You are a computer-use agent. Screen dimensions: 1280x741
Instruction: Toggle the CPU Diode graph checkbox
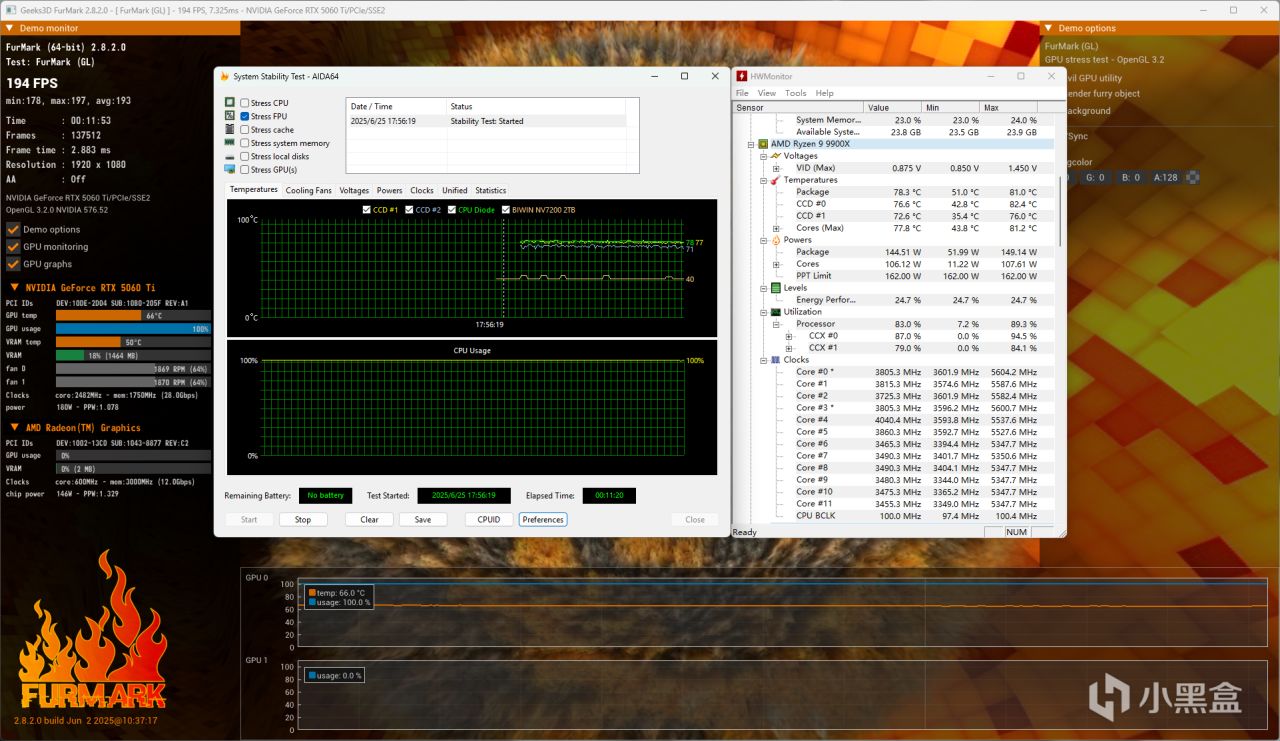point(452,210)
